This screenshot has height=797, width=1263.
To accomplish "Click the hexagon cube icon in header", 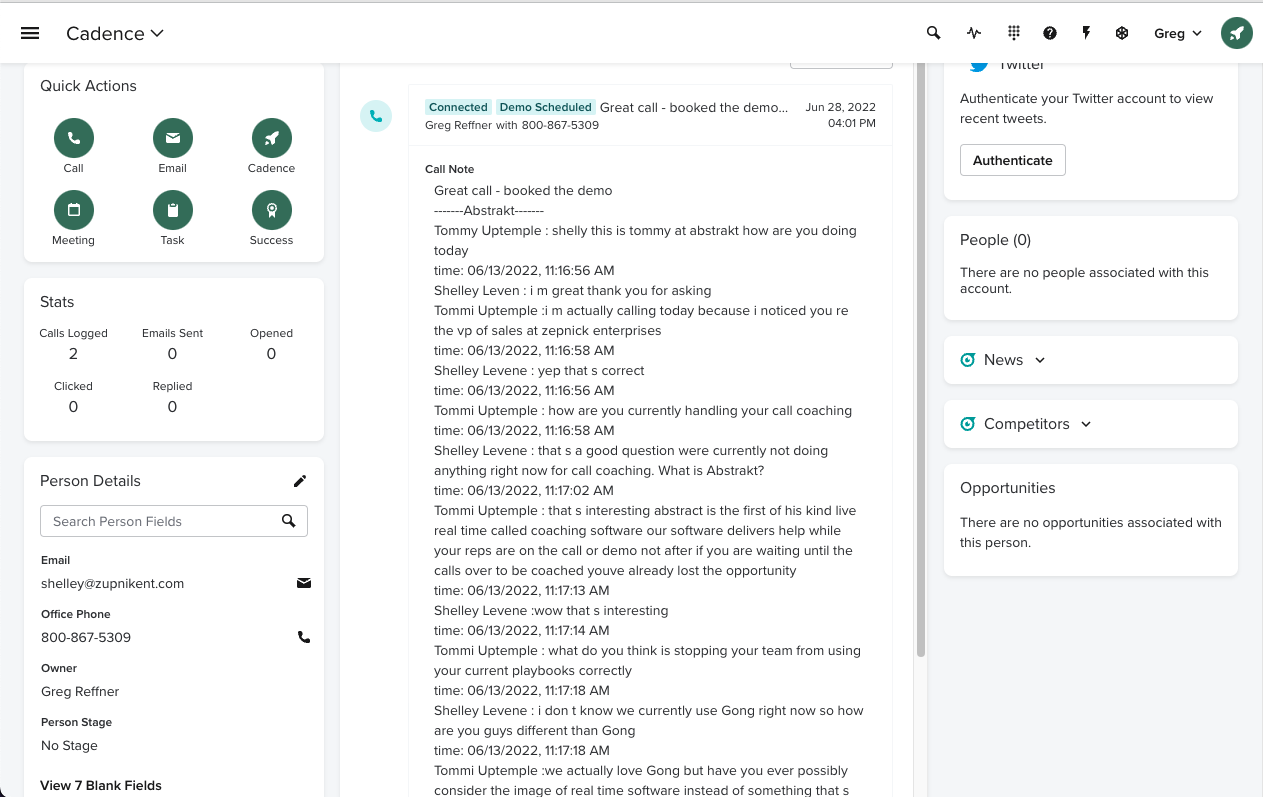I will (1122, 33).
